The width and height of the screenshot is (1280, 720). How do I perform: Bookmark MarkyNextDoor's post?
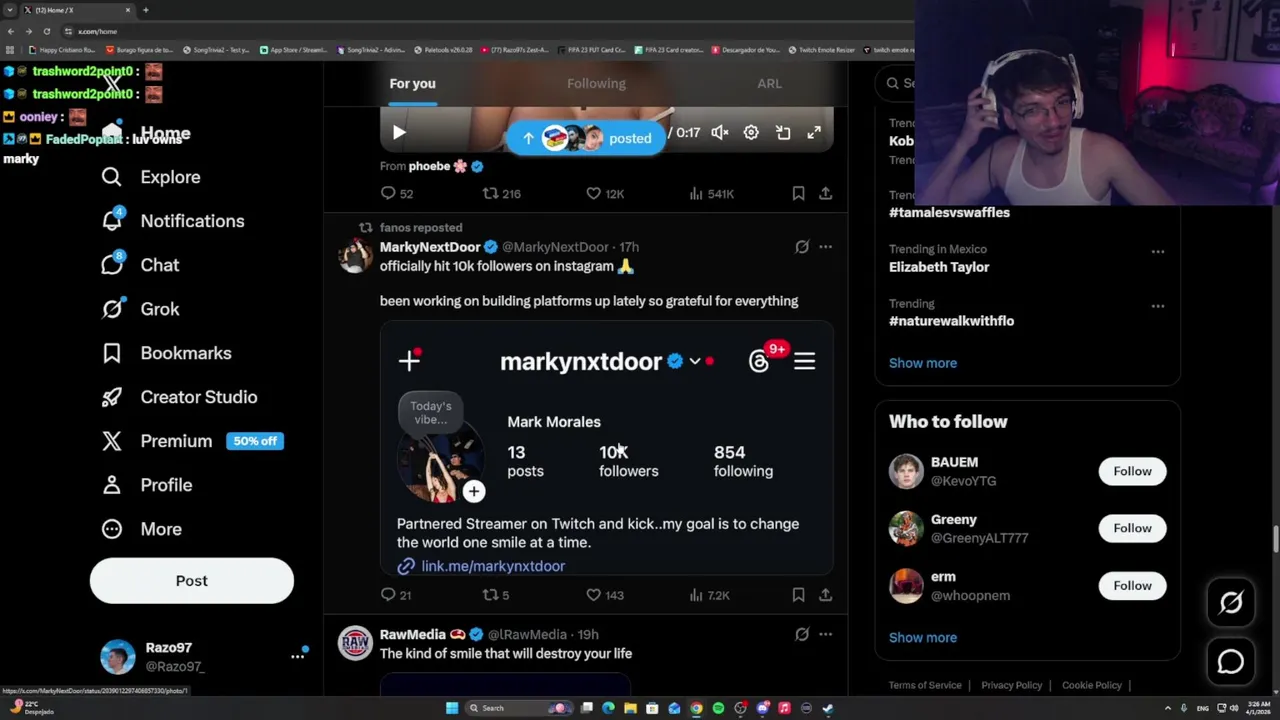tap(798, 595)
